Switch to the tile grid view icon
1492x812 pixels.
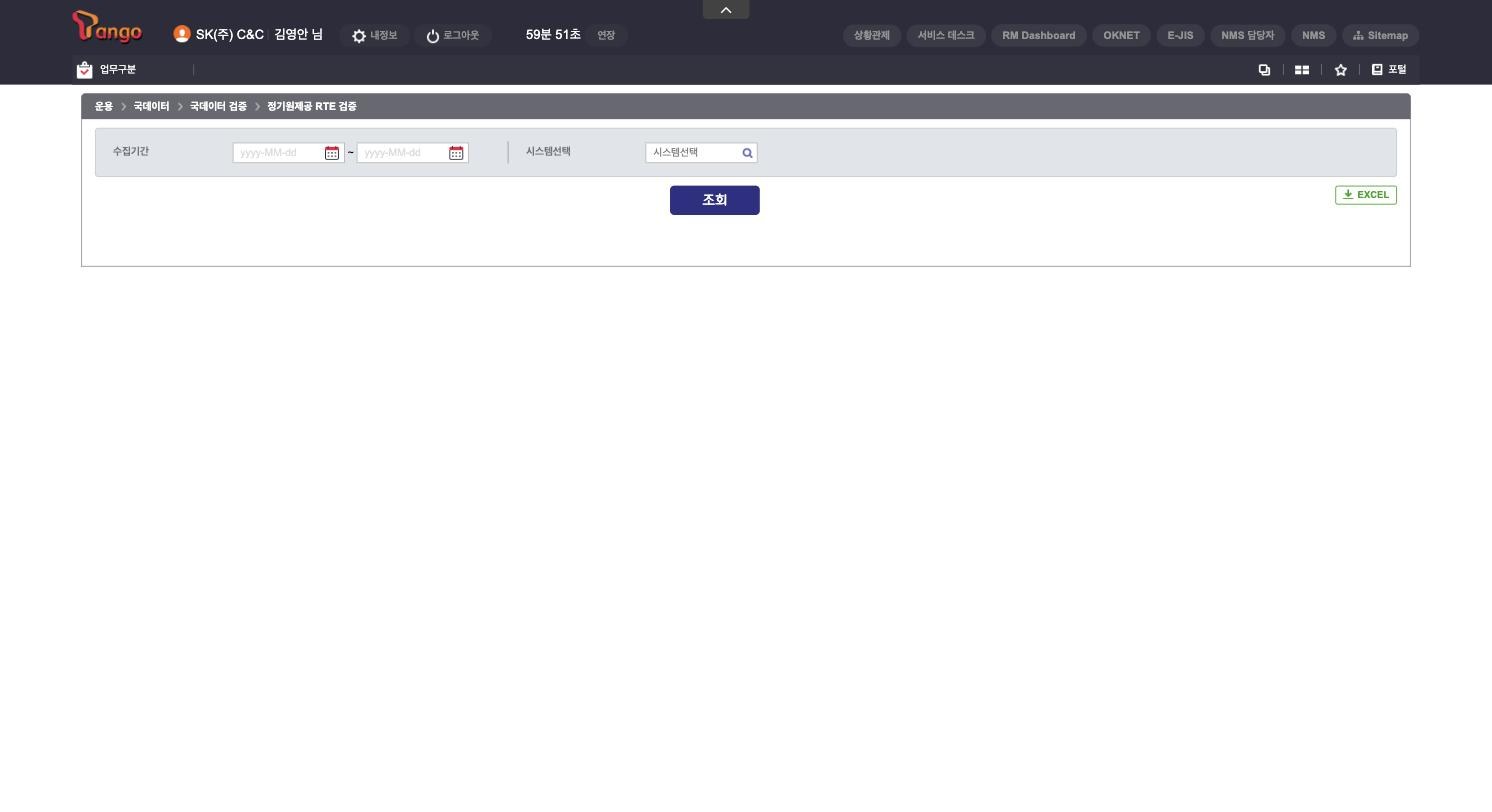(1302, 70)
